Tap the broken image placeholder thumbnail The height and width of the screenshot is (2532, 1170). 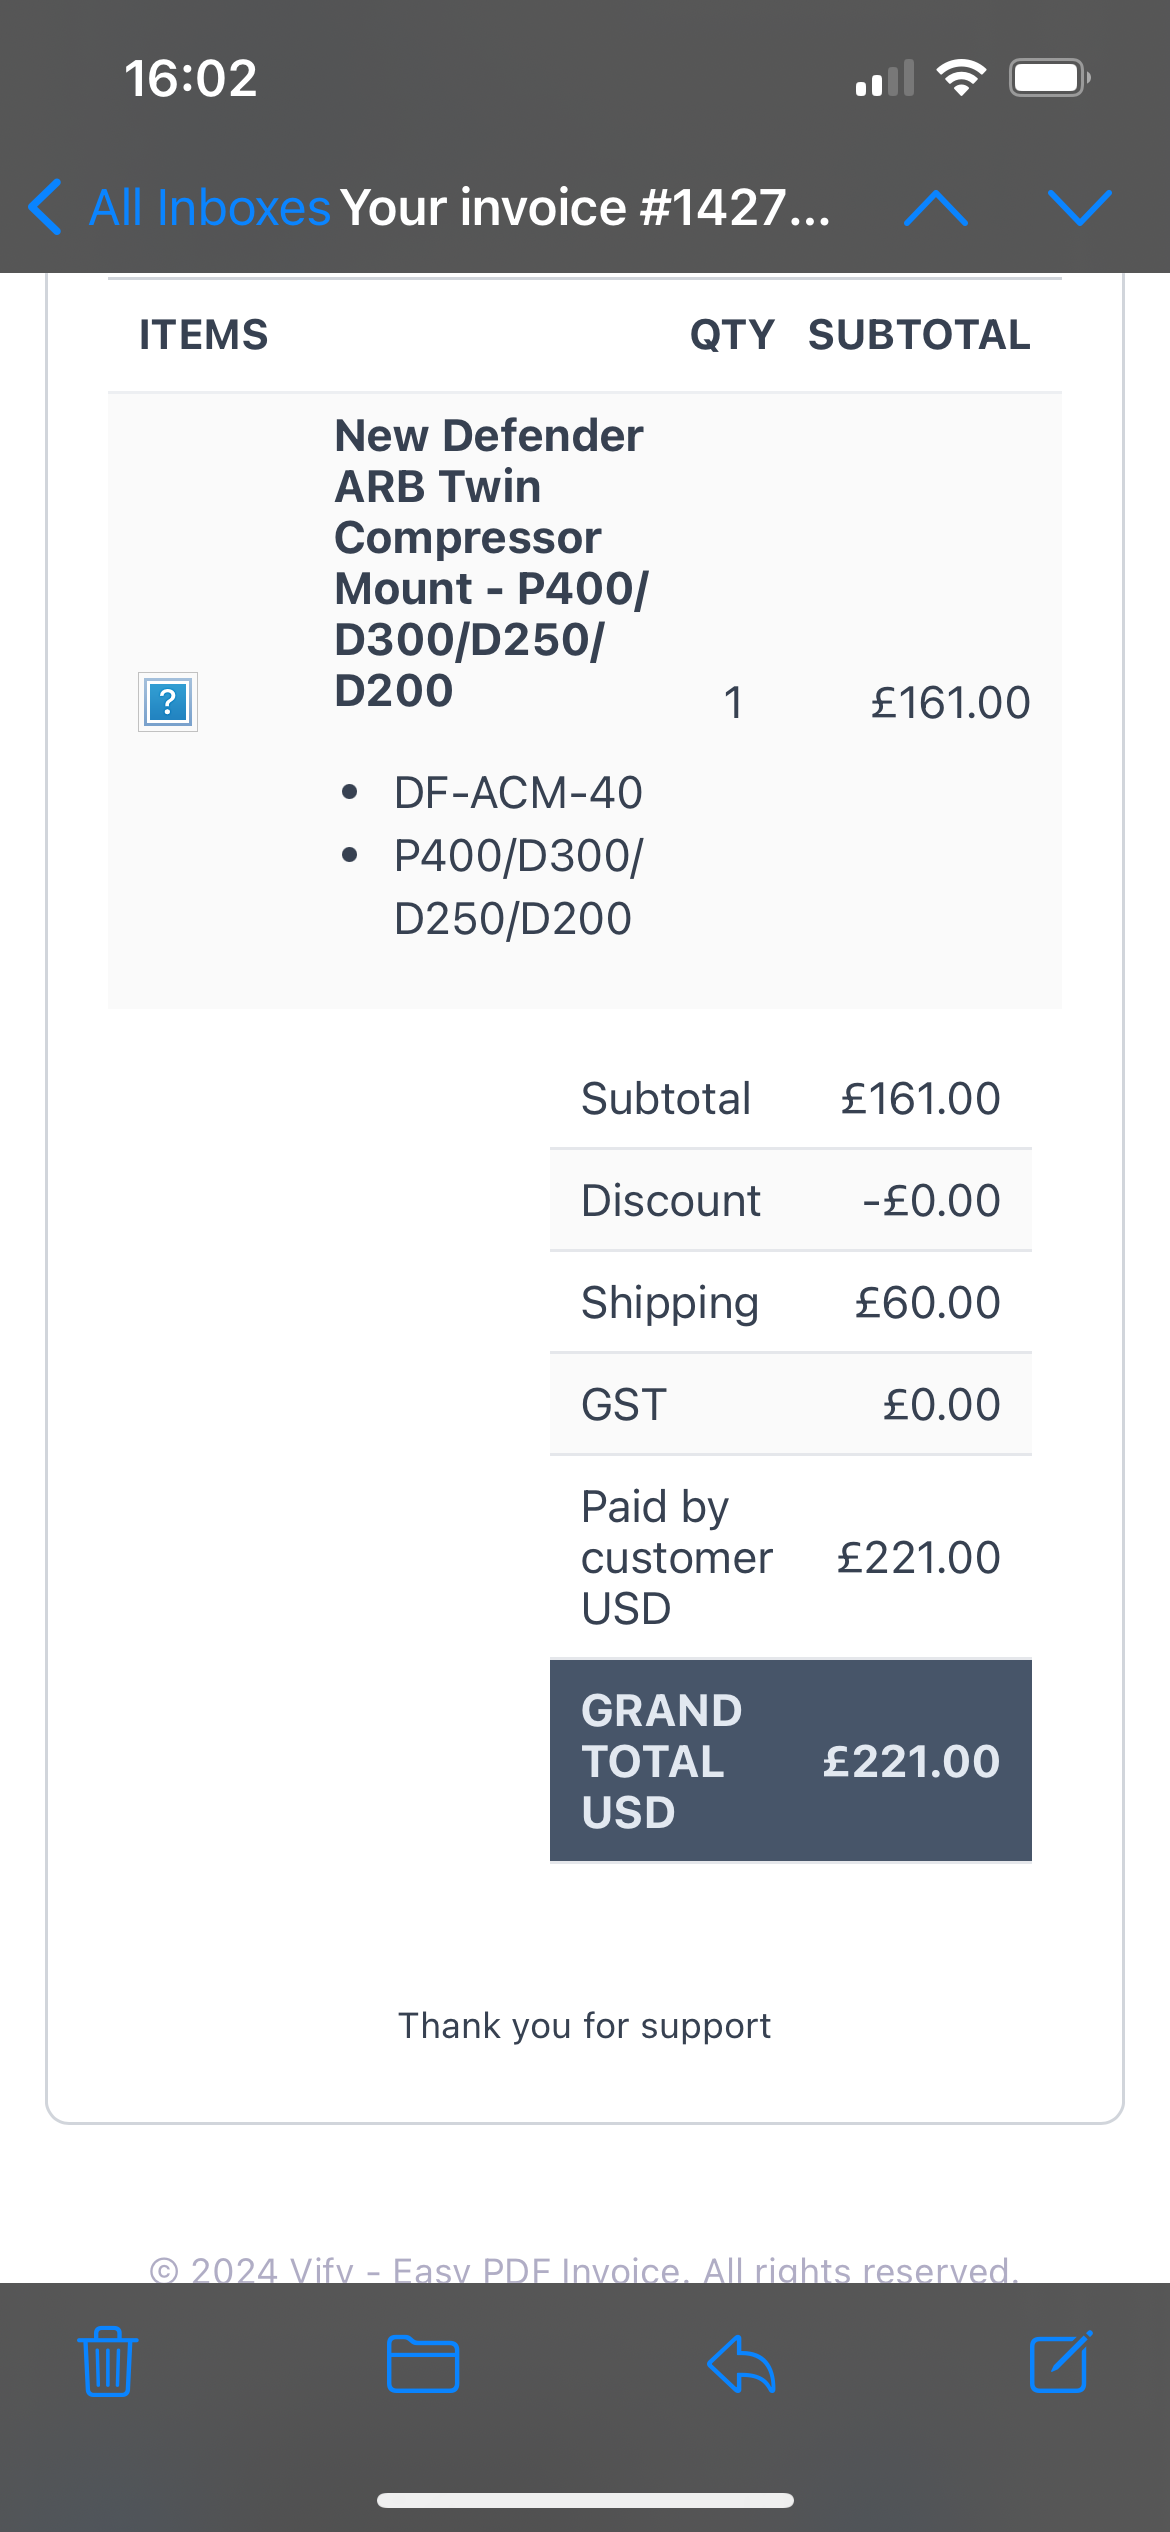click(168, 702)
